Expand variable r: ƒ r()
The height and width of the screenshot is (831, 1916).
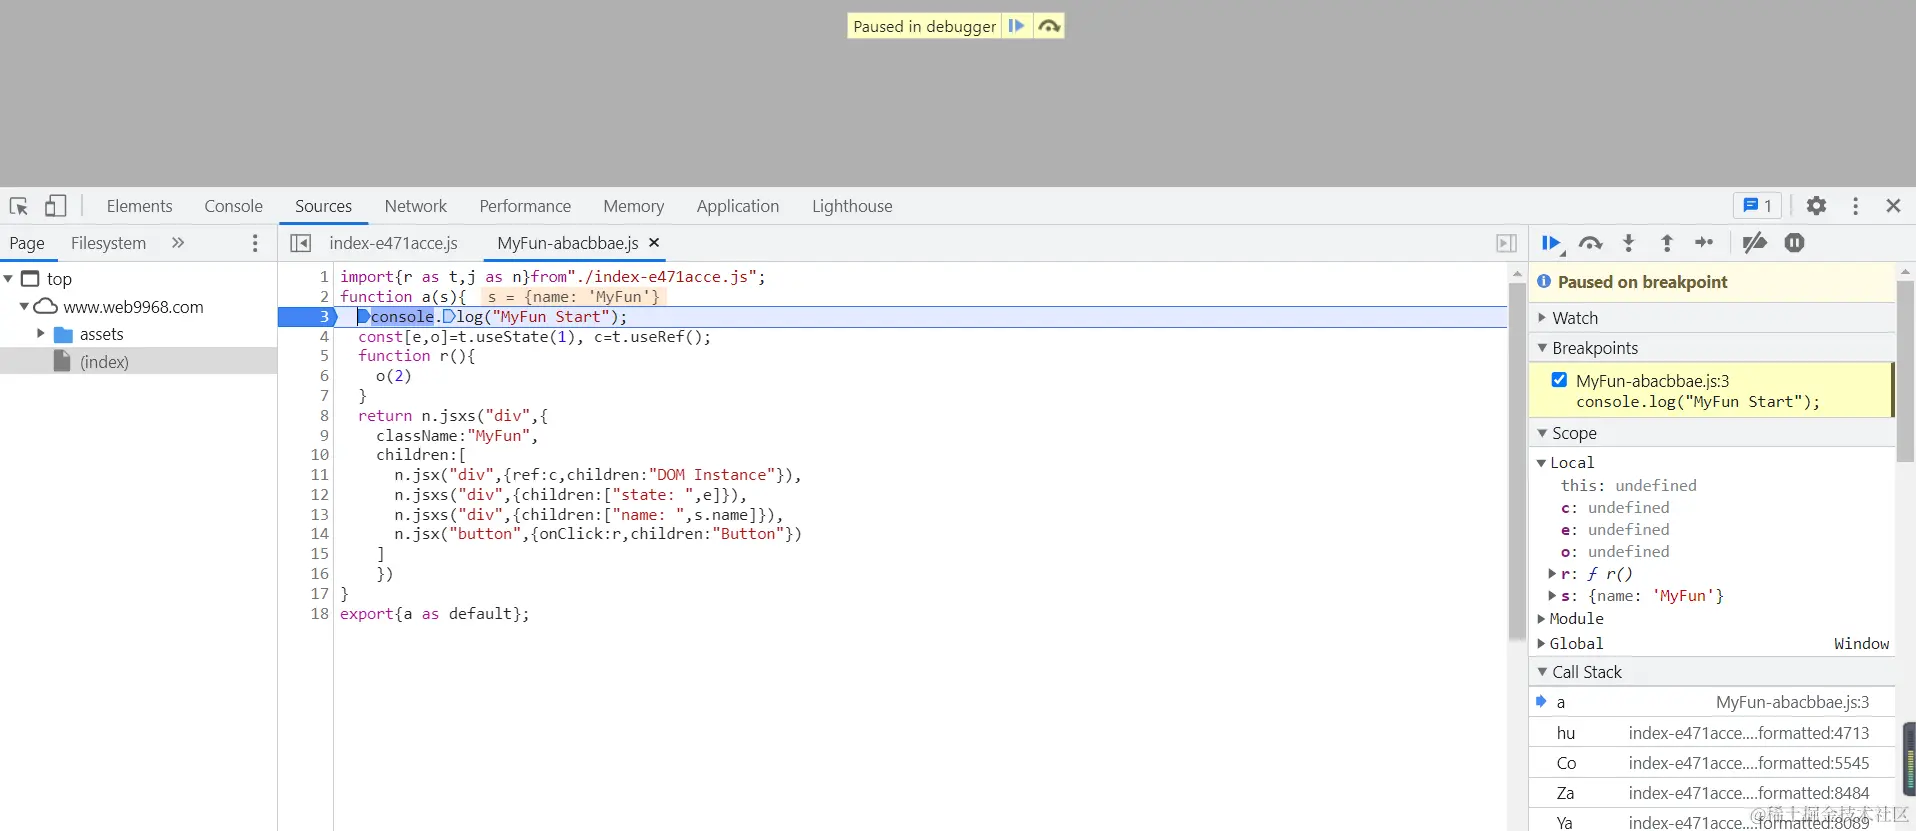click(1552, 574)
